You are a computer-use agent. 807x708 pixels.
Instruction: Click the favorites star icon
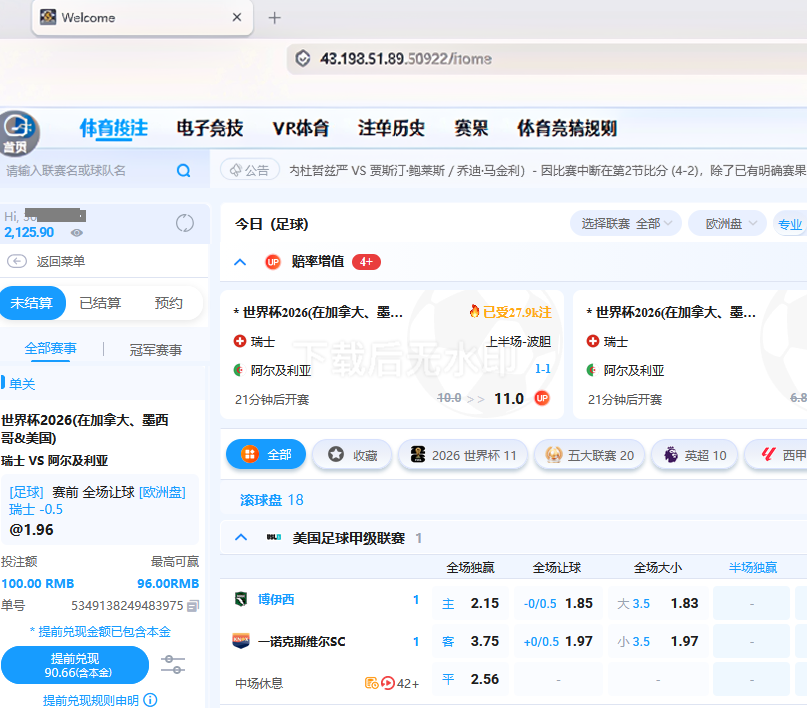click(336, 454)
